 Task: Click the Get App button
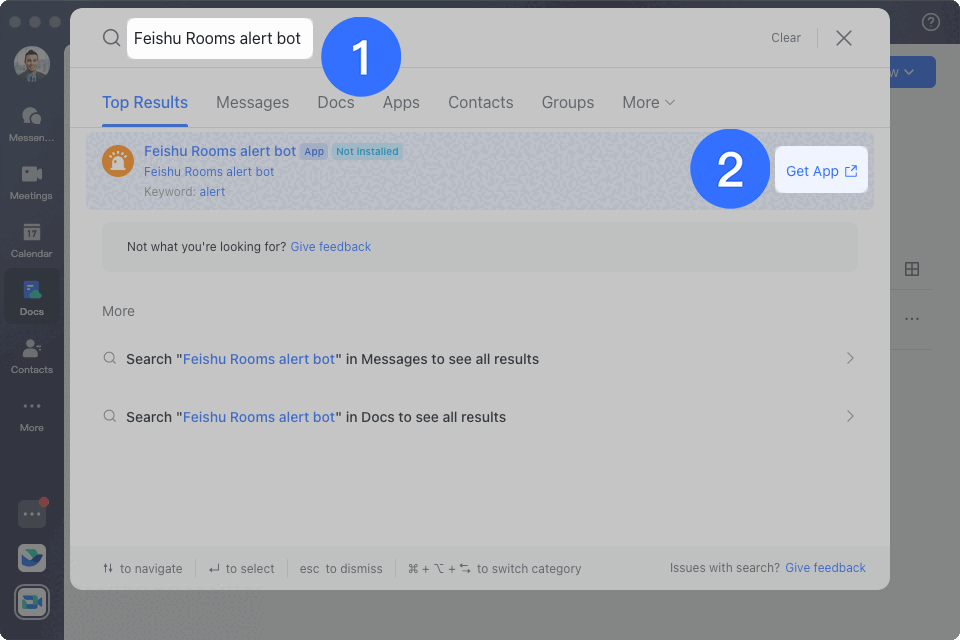pos(820,170)
